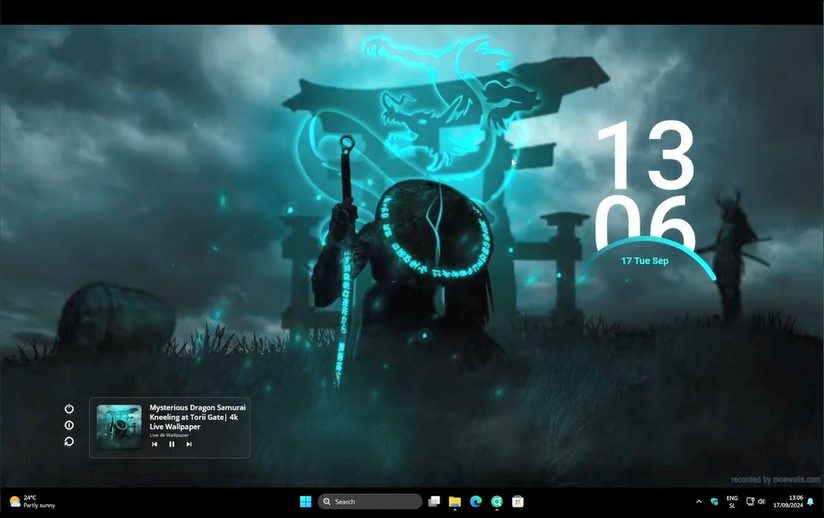Open the ENG SL language switcher

coord(732,501)
